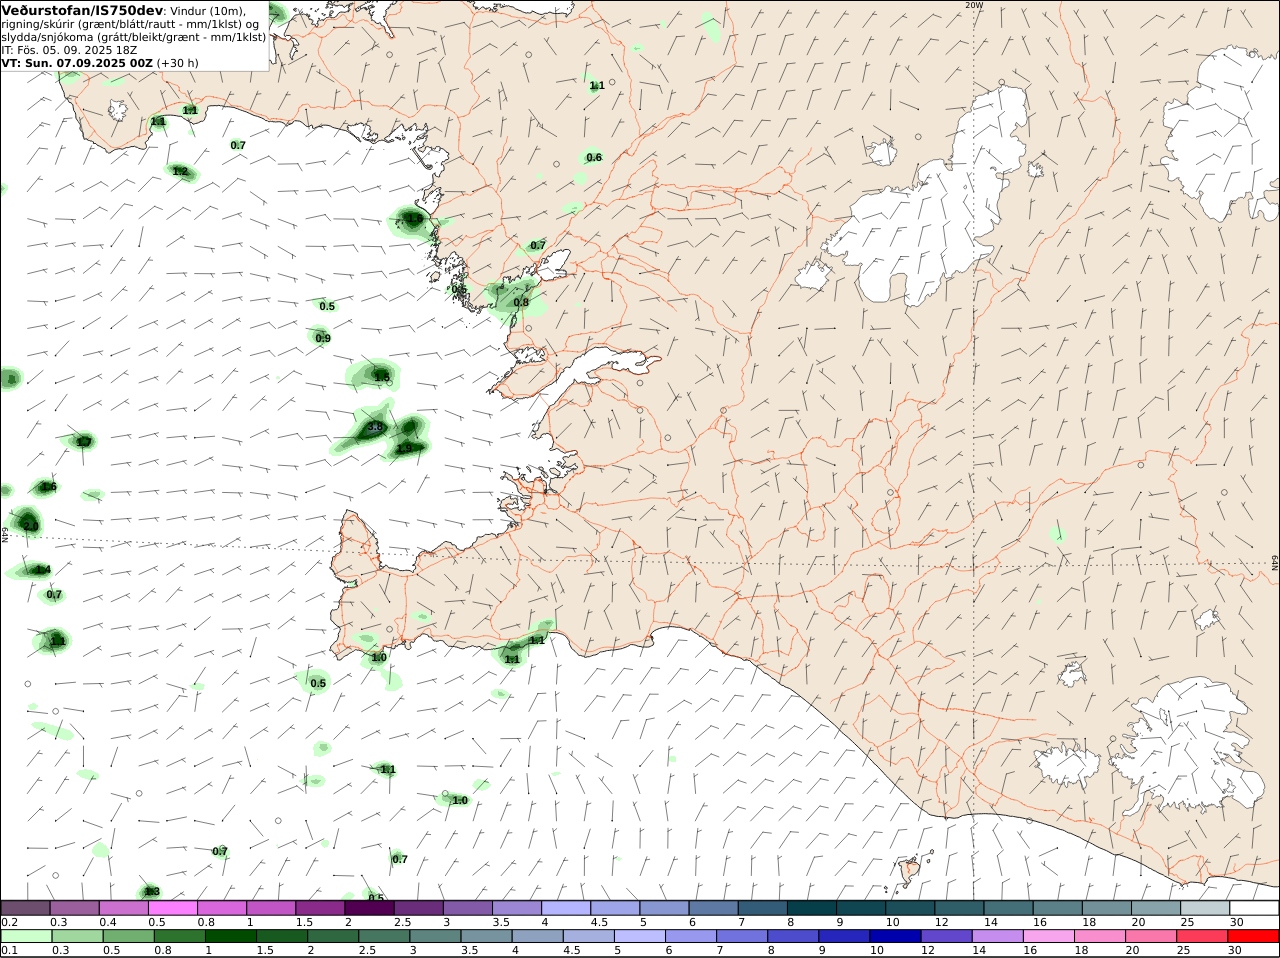The height and width of the screenshot is (958, 1280).
Task: Select the lower legend swatch from 25 to 30
Action: (1202, 936)
